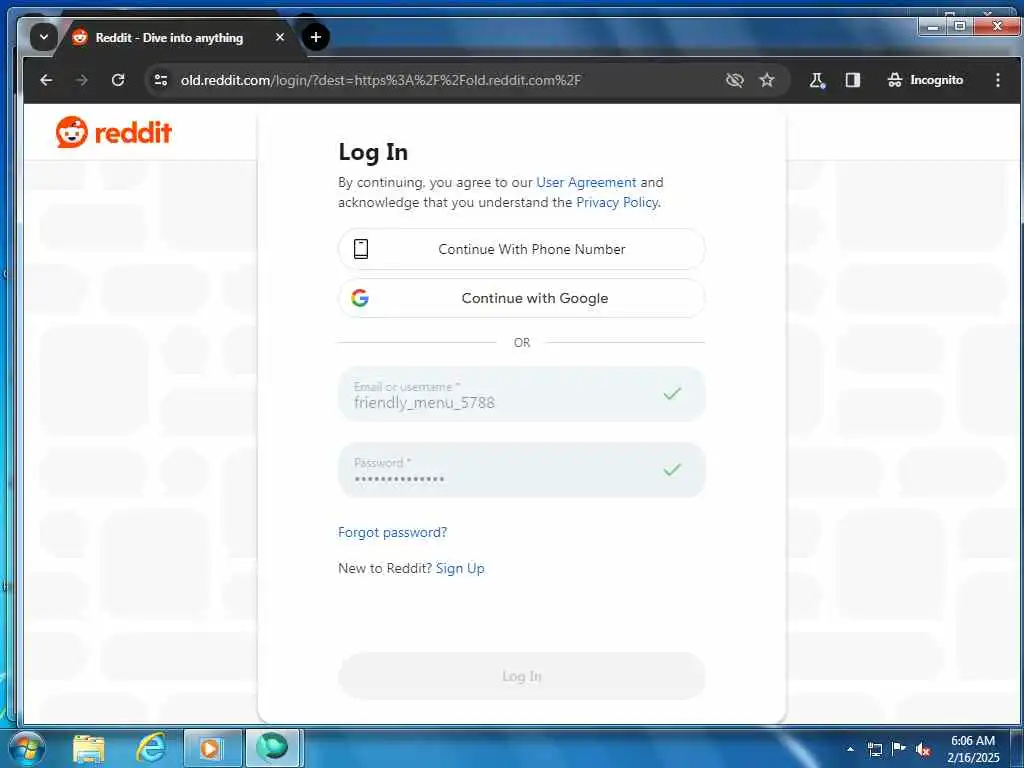The width and height of the screenshot is (1024, 768).
Task: Launch Internet Explorer from the taskbar
Action: point(150,748)
